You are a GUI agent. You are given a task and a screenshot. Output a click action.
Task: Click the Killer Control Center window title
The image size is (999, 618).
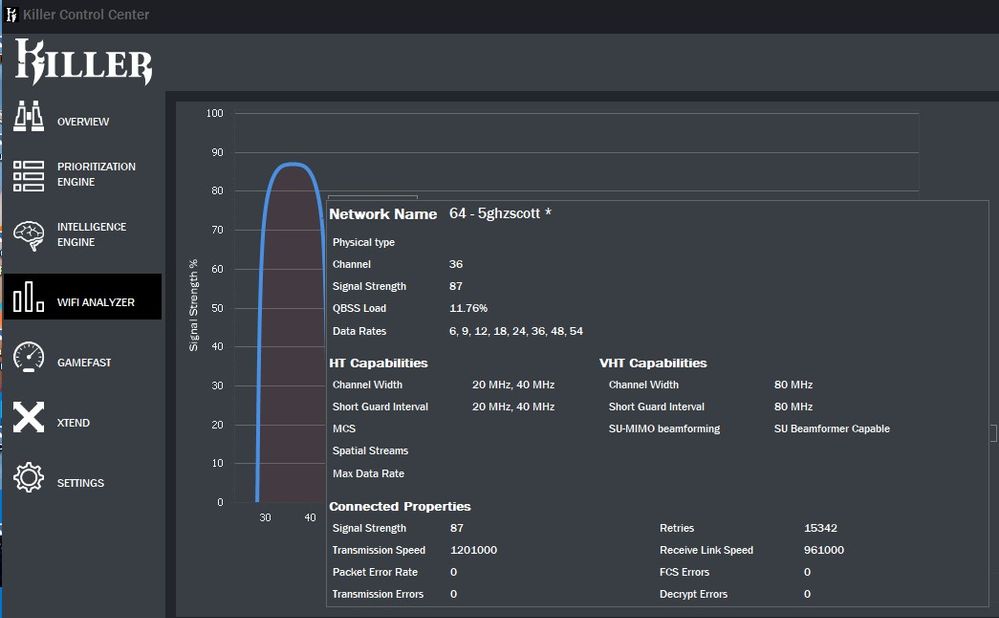(86, 15)
